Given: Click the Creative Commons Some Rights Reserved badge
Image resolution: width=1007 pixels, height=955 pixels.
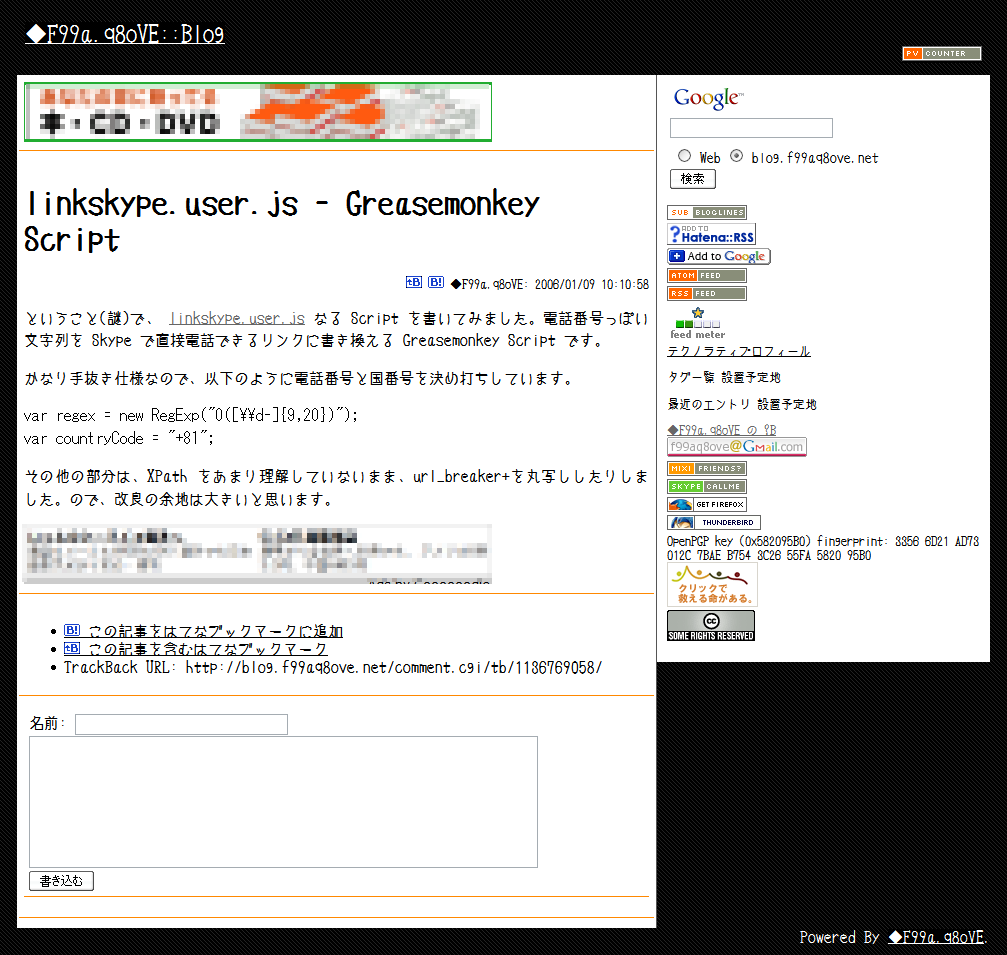Looking at the screenshot, I should point(710,626).
